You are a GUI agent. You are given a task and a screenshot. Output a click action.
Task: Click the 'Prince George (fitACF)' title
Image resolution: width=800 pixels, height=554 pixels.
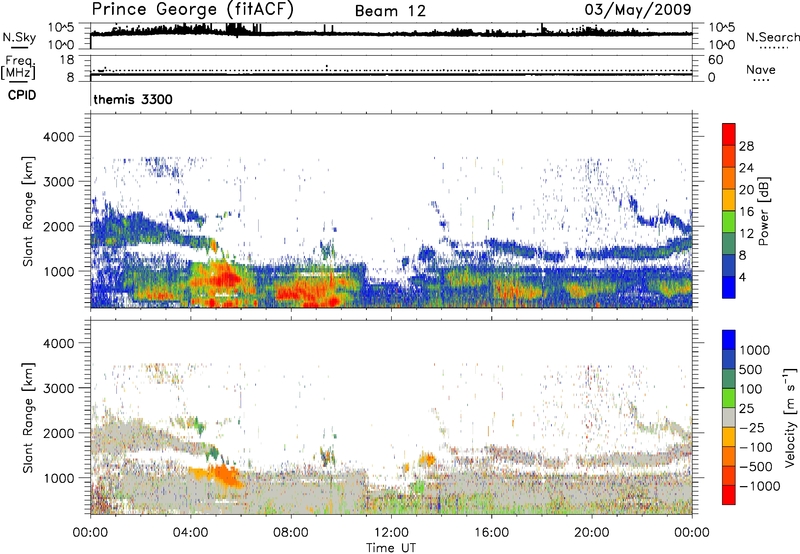(x=193, y=10)
